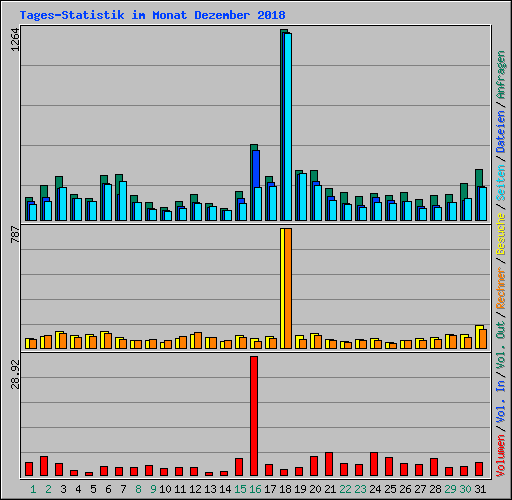This screenshot has height=500, width=512.
Task: Select day label 17 on the x-axis
Action: point(270,489)
